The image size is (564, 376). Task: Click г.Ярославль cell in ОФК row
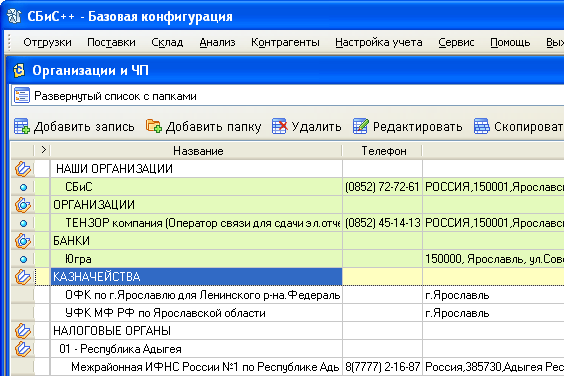coord(494,295)
